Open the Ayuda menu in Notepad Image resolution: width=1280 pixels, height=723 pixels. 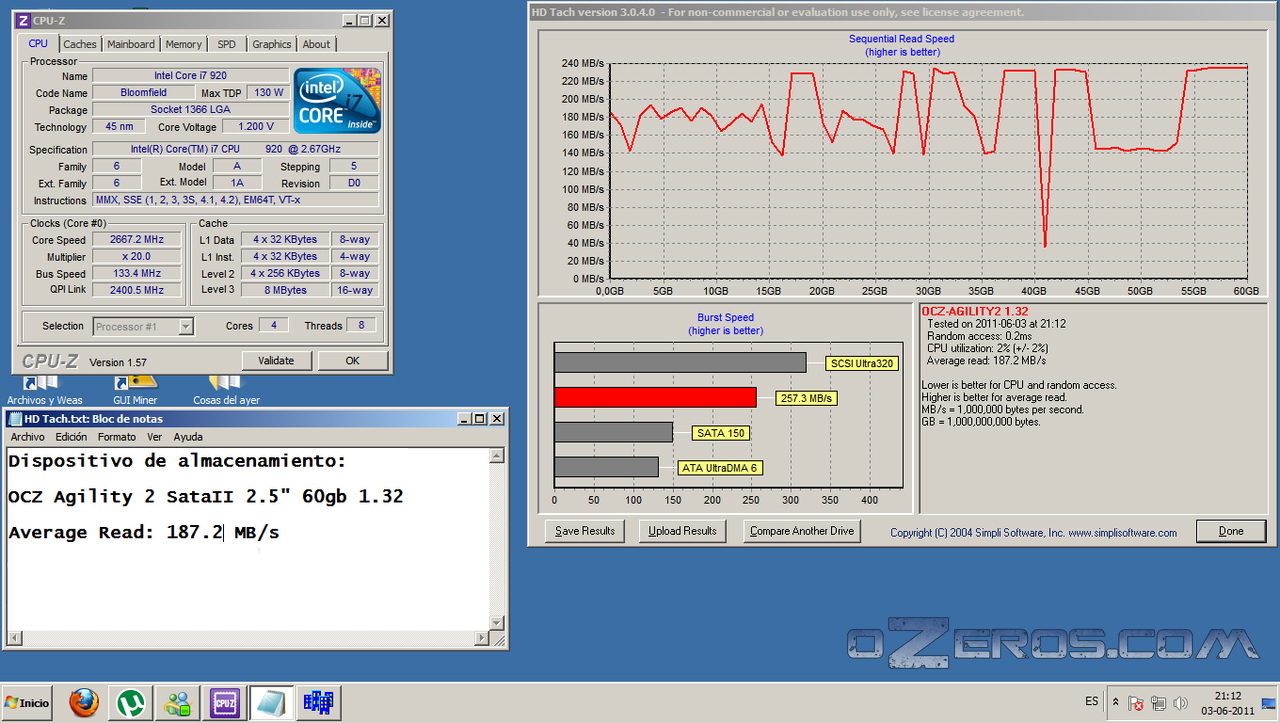188,437
